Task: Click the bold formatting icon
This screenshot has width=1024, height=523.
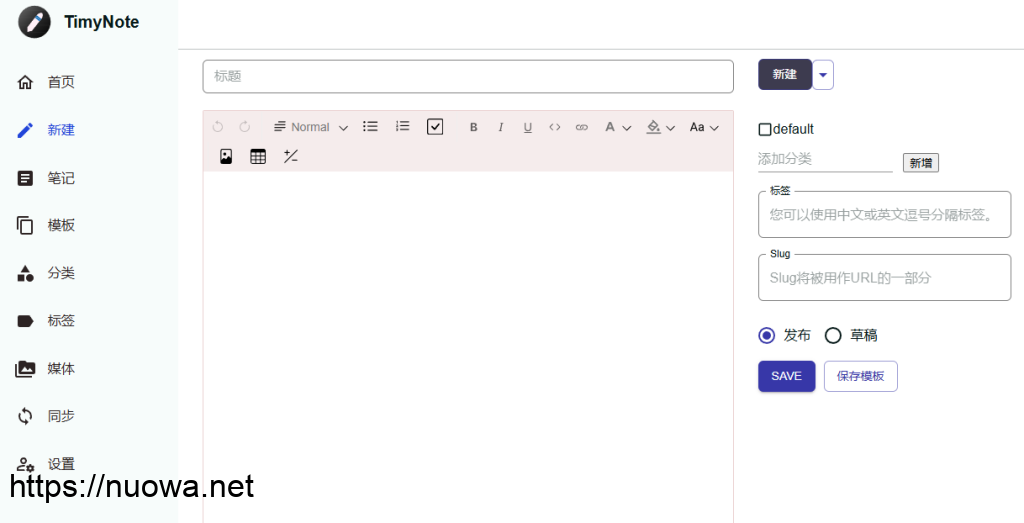Action: pyautogui.click(x=474, y=127)
